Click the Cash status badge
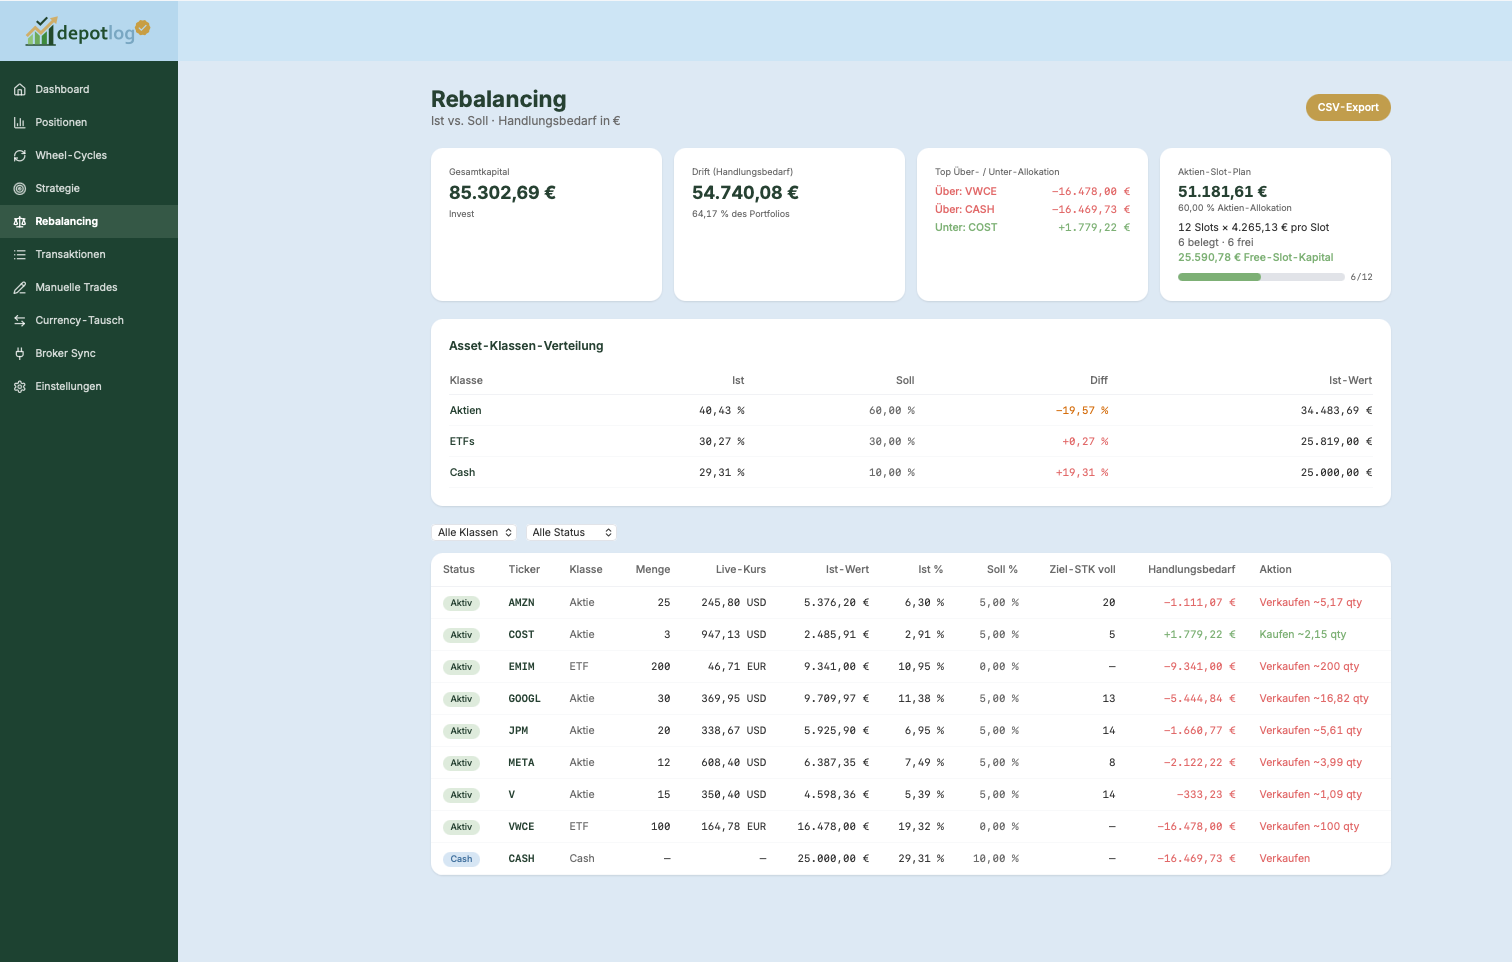This screenshot has height=962, width=1512. pos(461,859)
